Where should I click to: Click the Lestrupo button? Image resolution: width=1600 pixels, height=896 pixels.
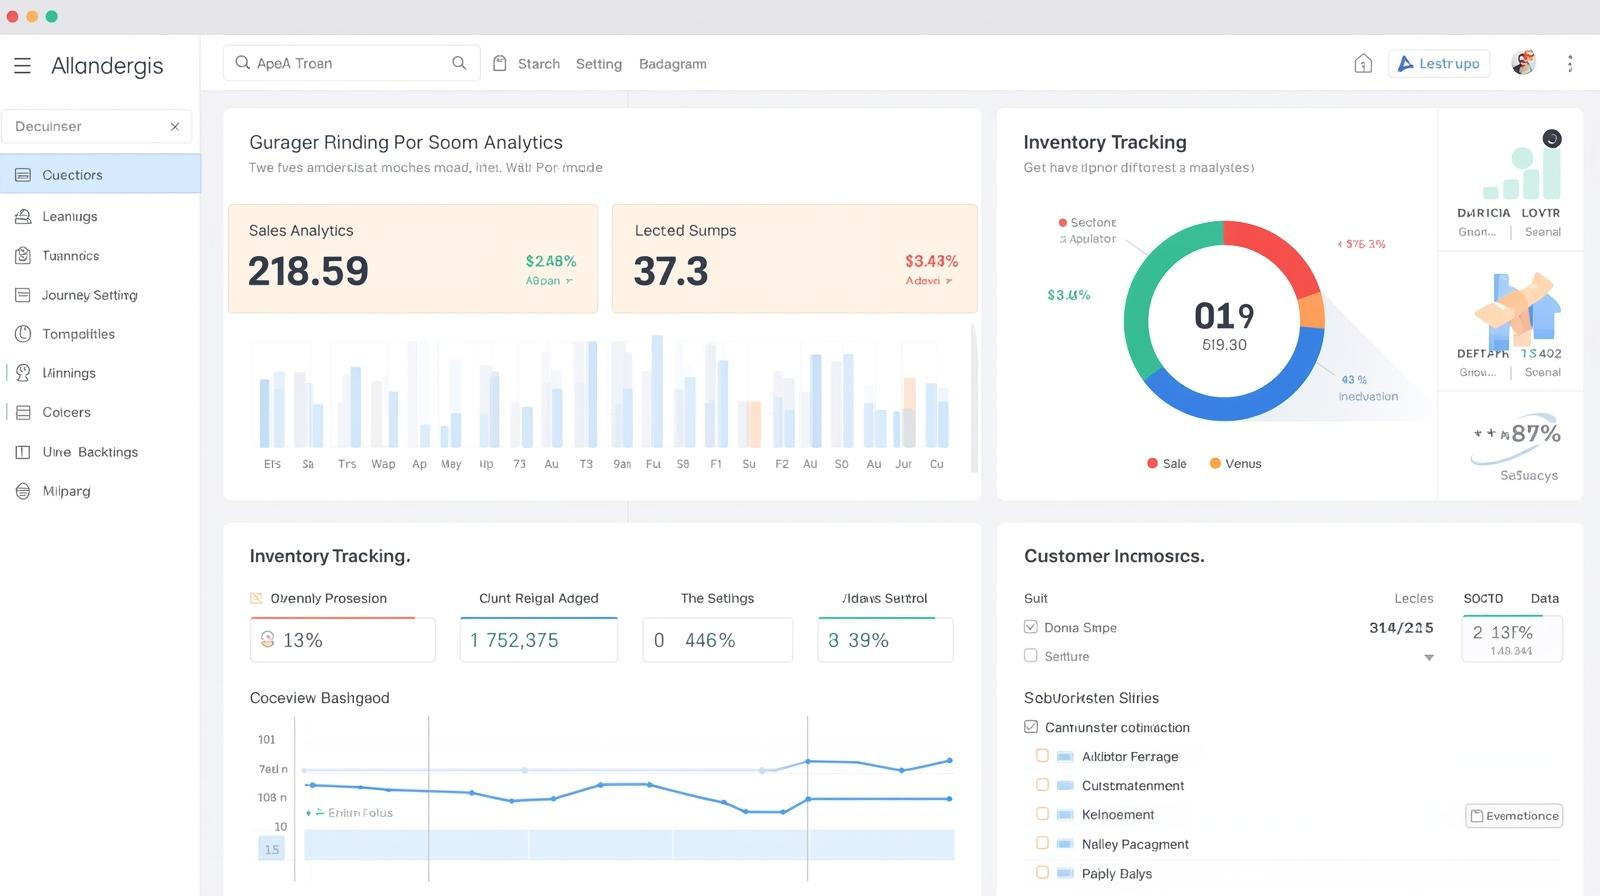click(1439, 63)
